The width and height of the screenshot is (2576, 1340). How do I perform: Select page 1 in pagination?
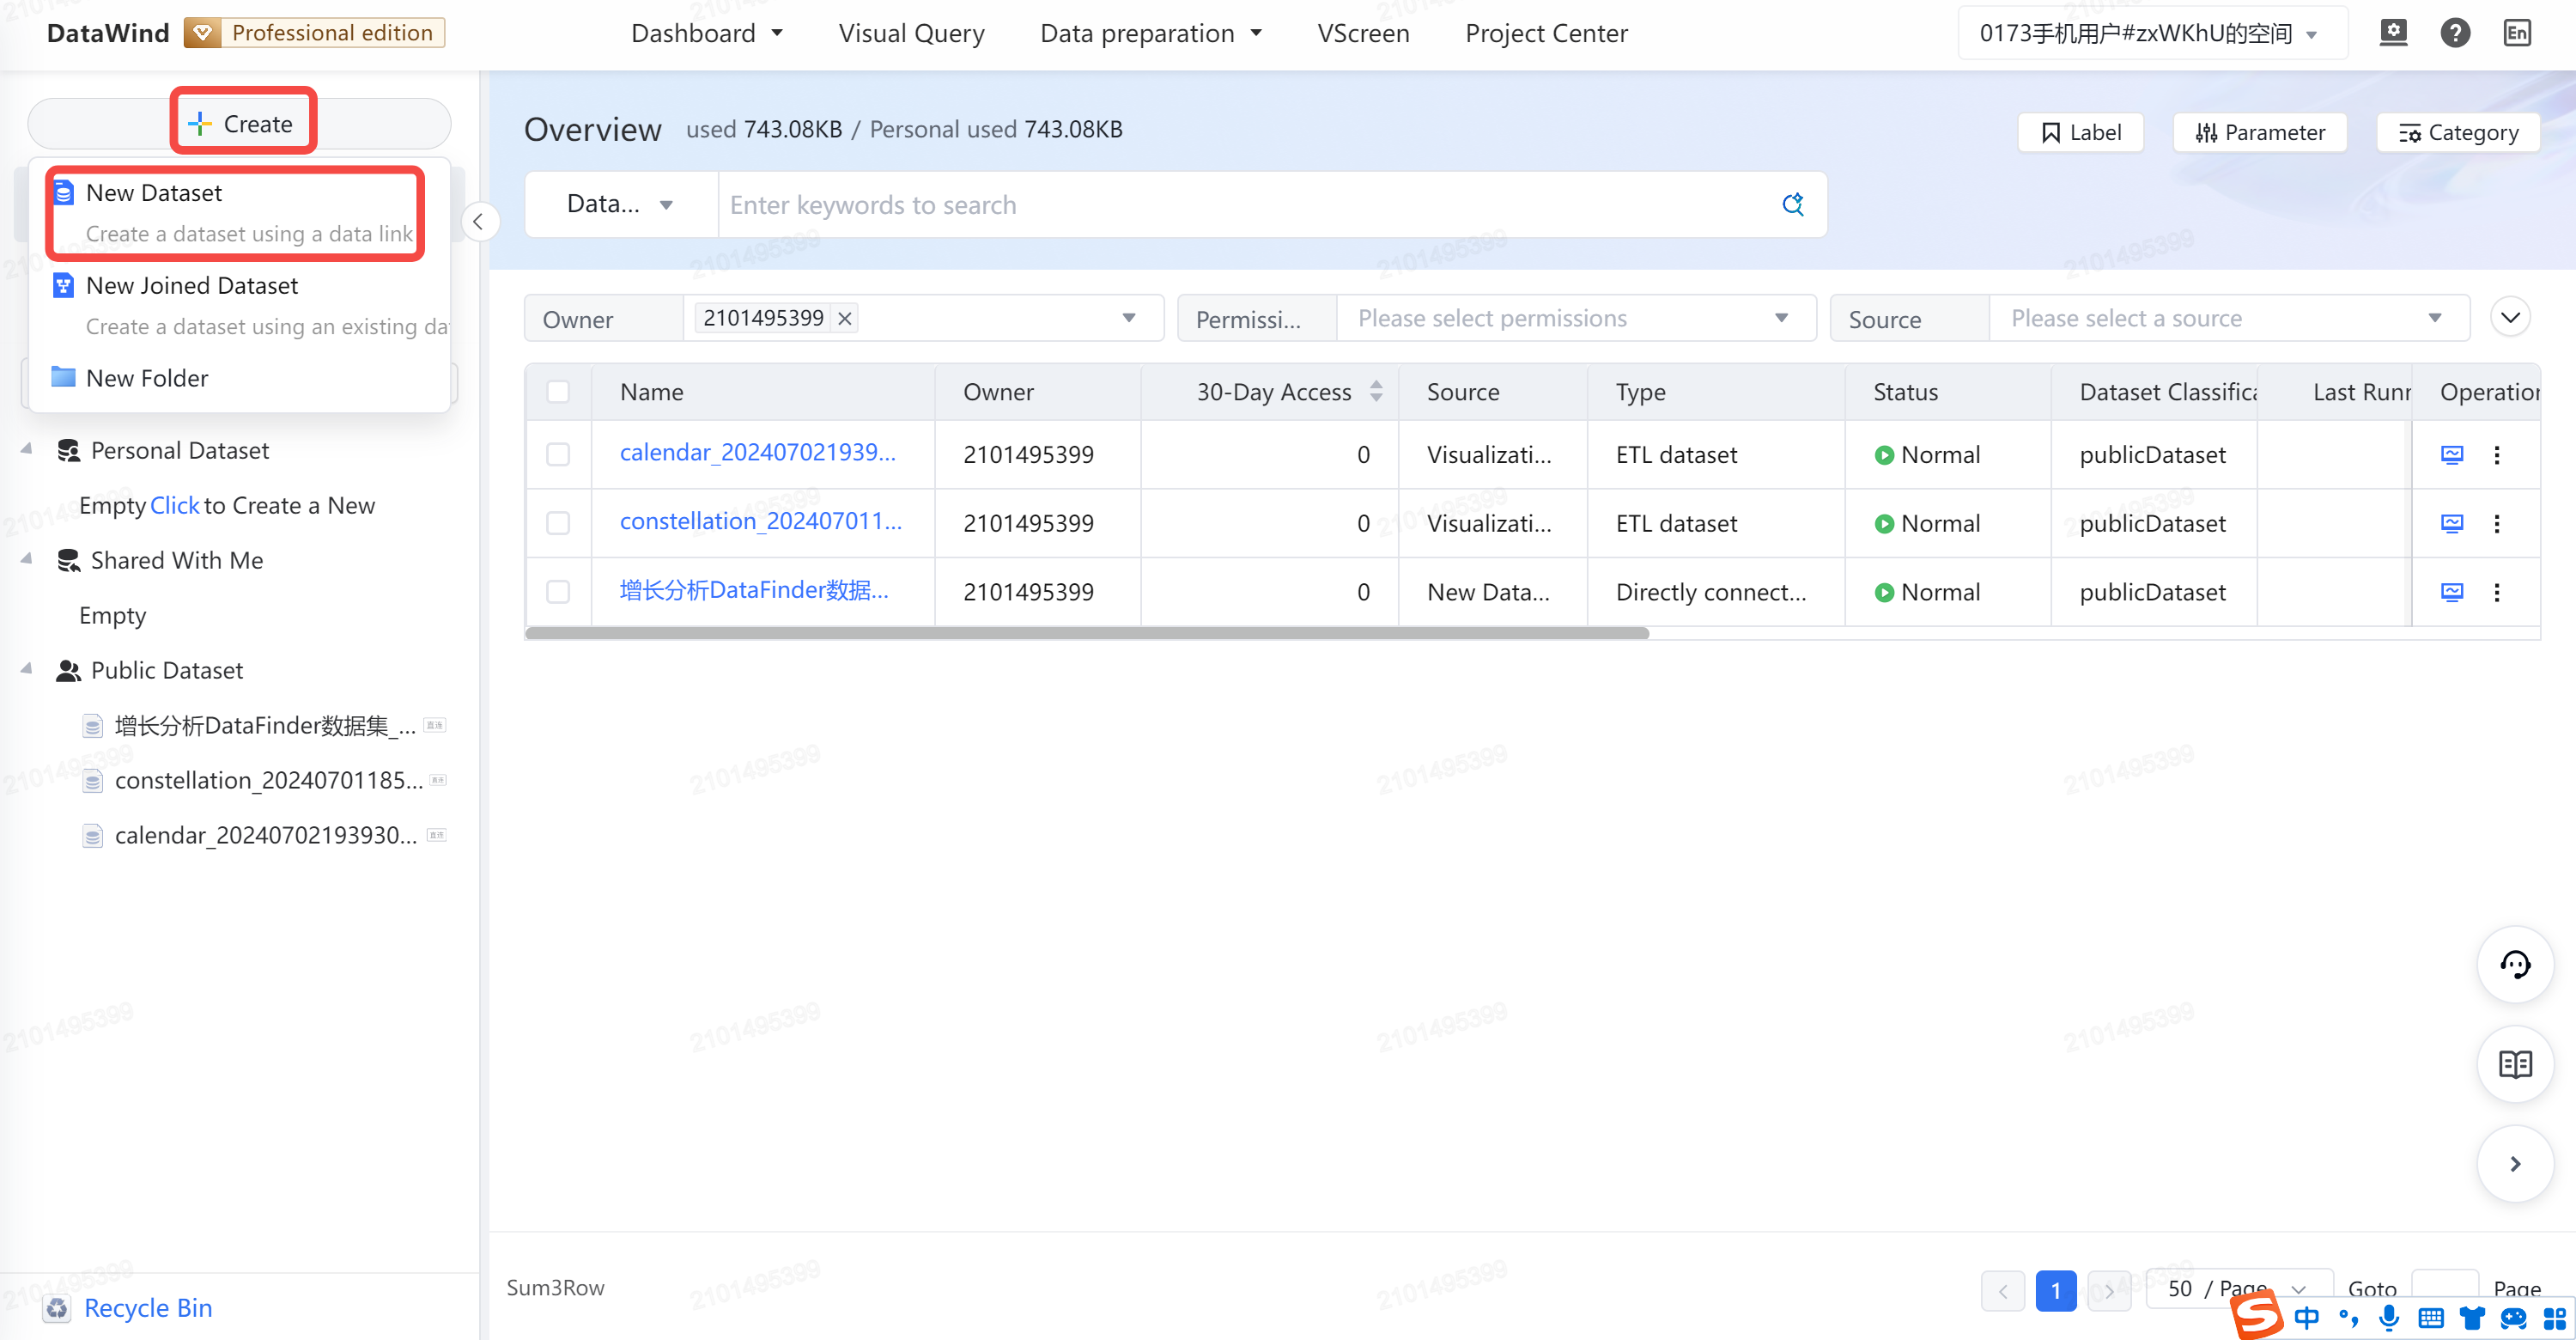pyautogui.click(x=2056, y=1290)
